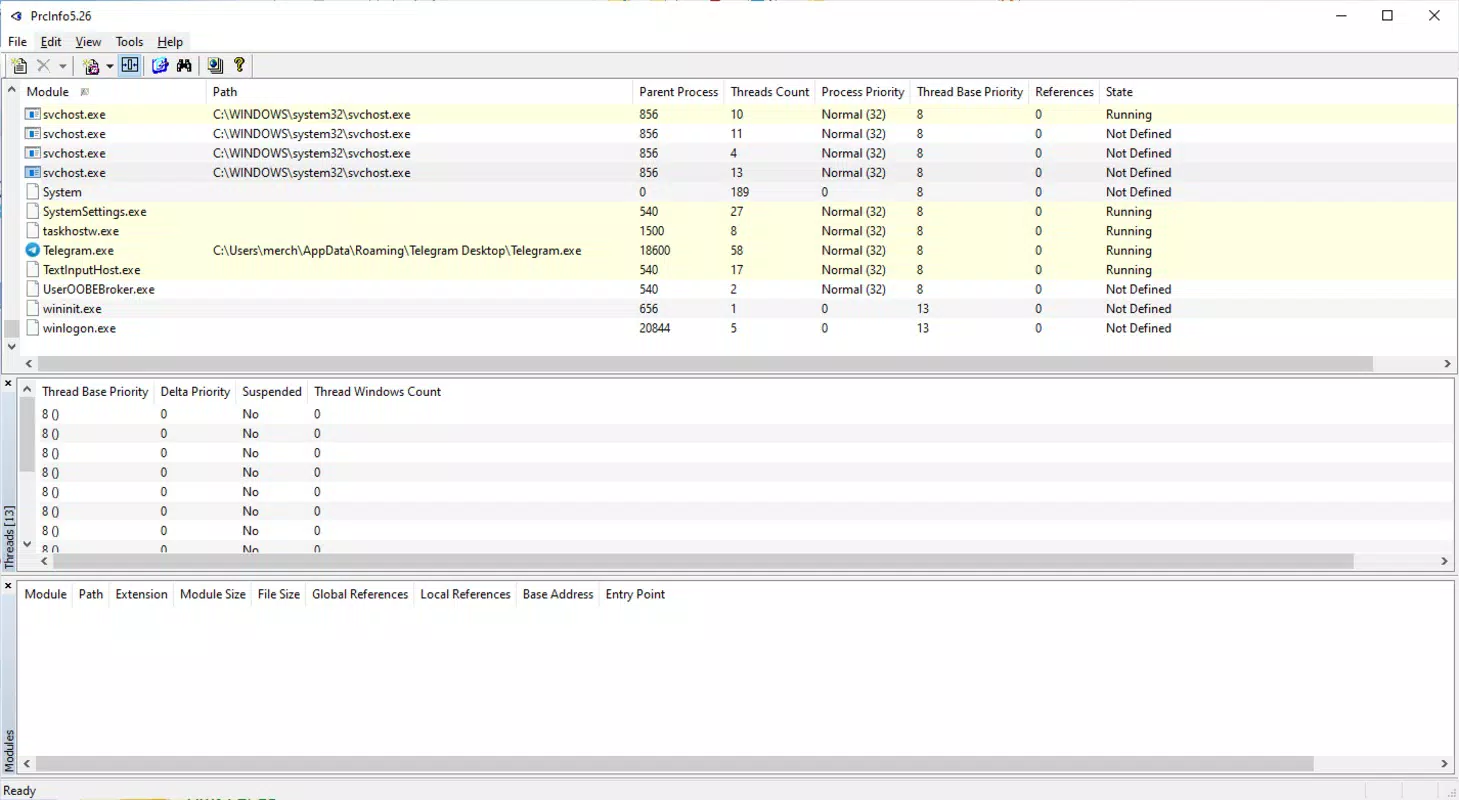Screen dimensions: 1459x800
Task: Select the wininit.exe process name
Action: click(x=72, y=309)
